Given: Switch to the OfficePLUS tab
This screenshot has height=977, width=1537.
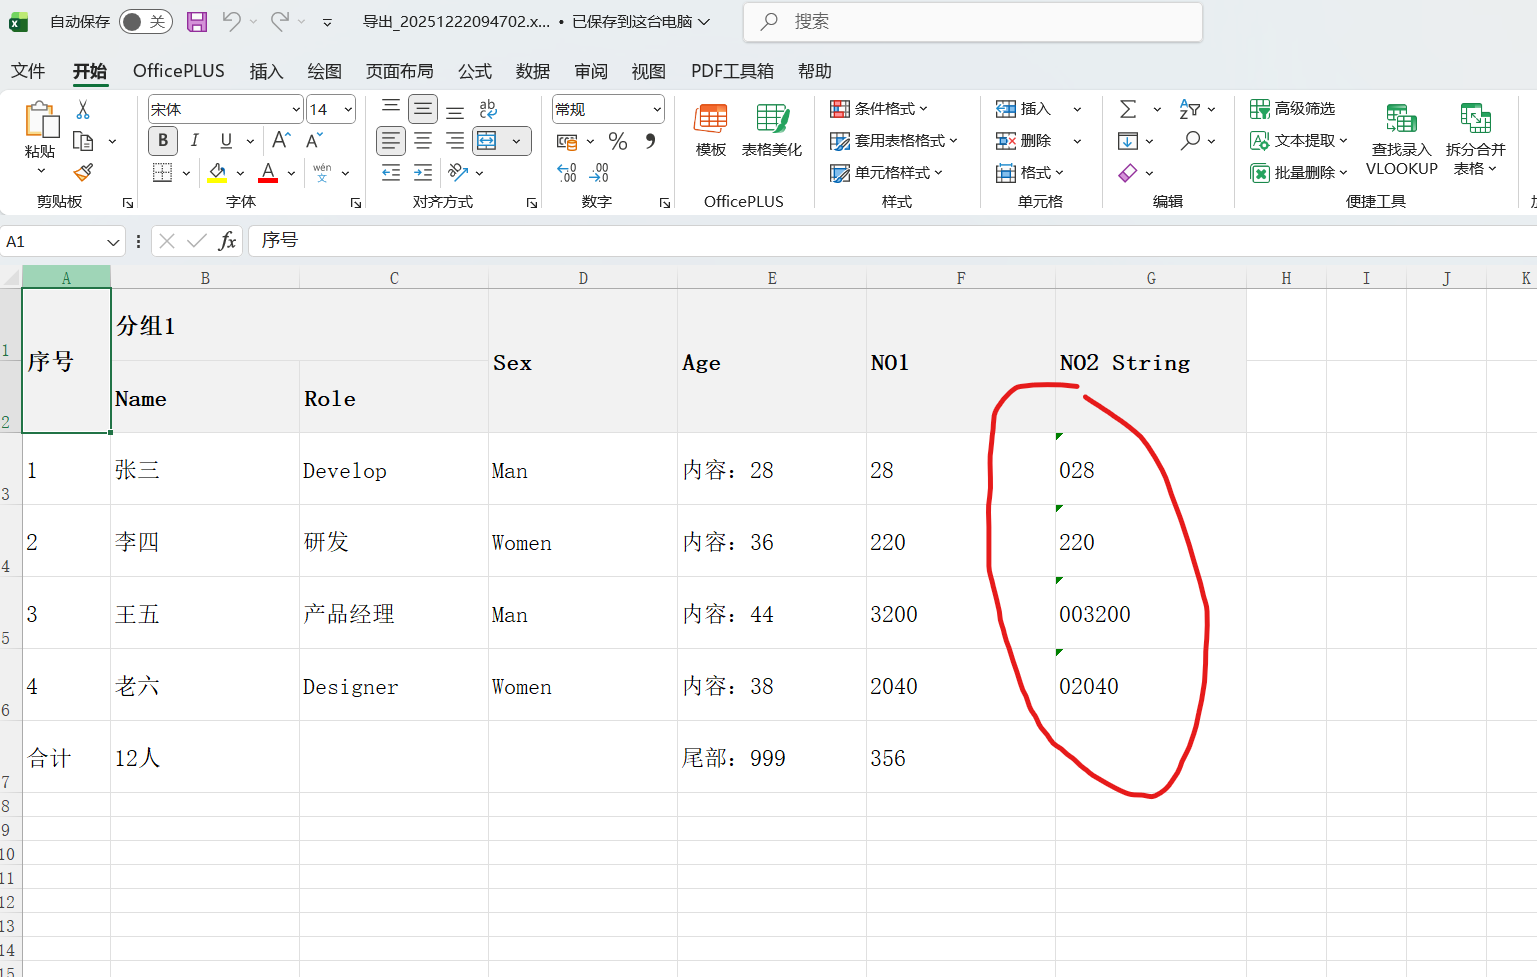Looking at the screenshot, I should pos(179,71).
